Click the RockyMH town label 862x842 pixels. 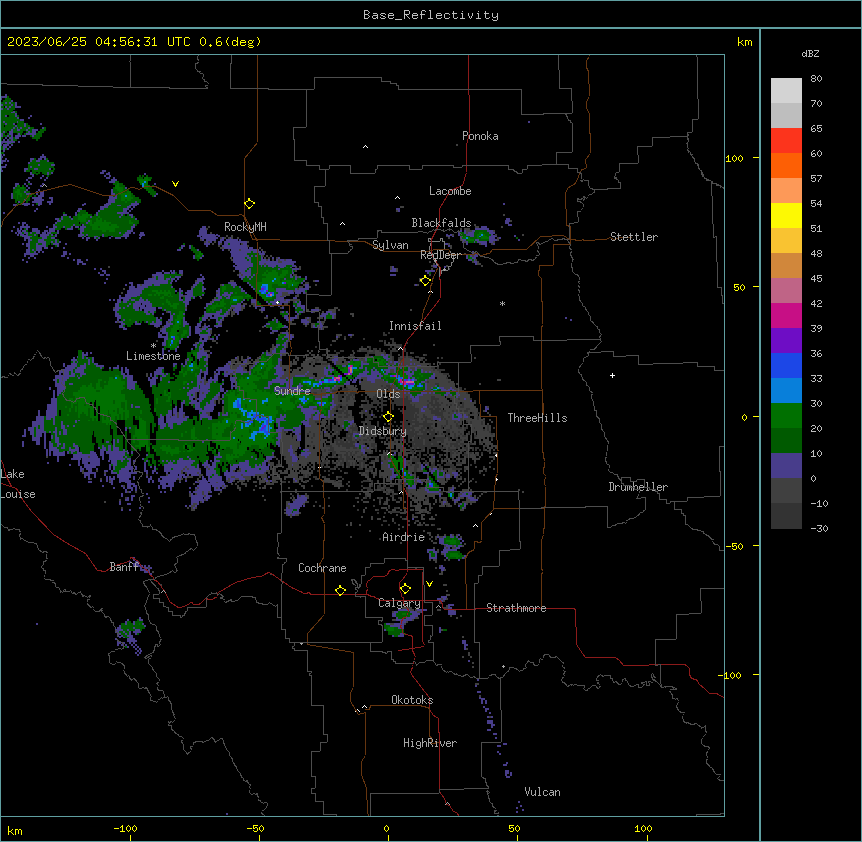[x=245, y=226]
